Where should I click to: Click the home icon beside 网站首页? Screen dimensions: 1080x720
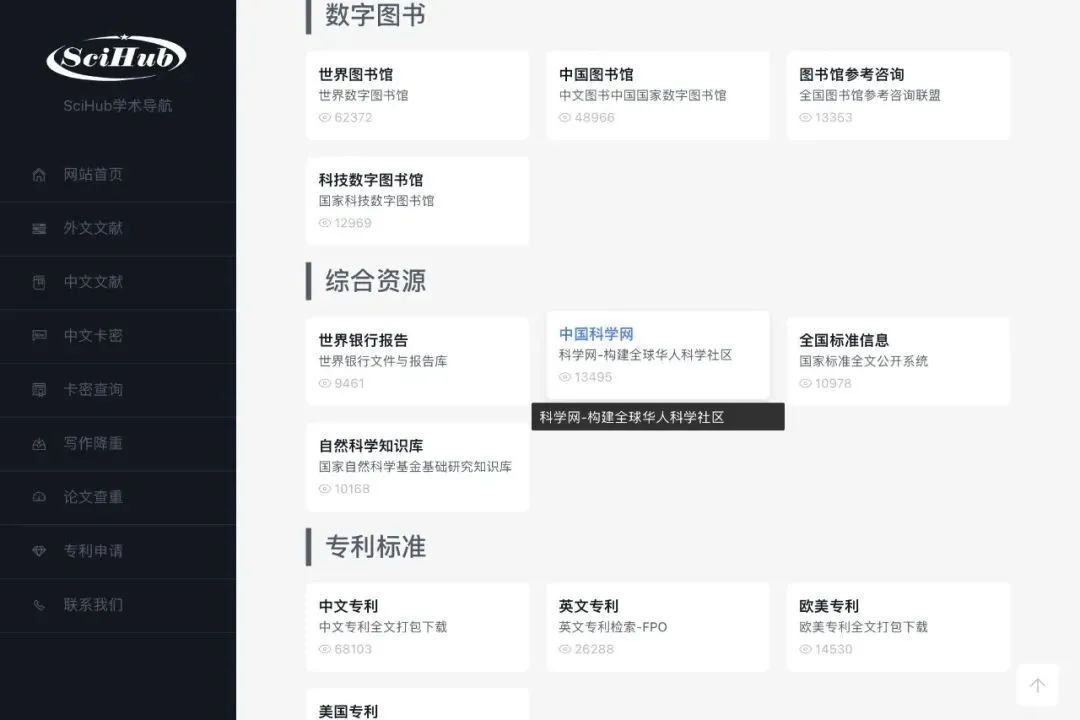39,175
